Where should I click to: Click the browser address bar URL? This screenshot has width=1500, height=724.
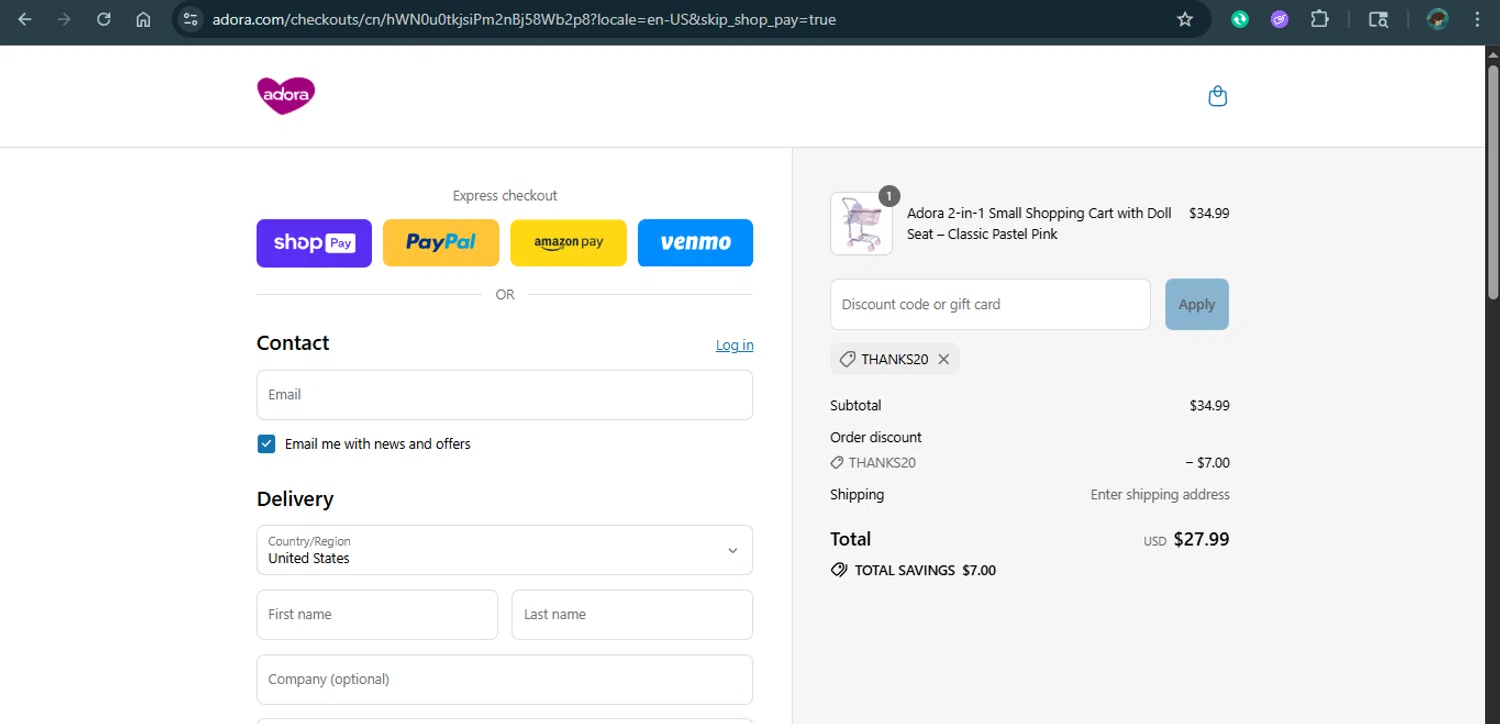point(524,19)
